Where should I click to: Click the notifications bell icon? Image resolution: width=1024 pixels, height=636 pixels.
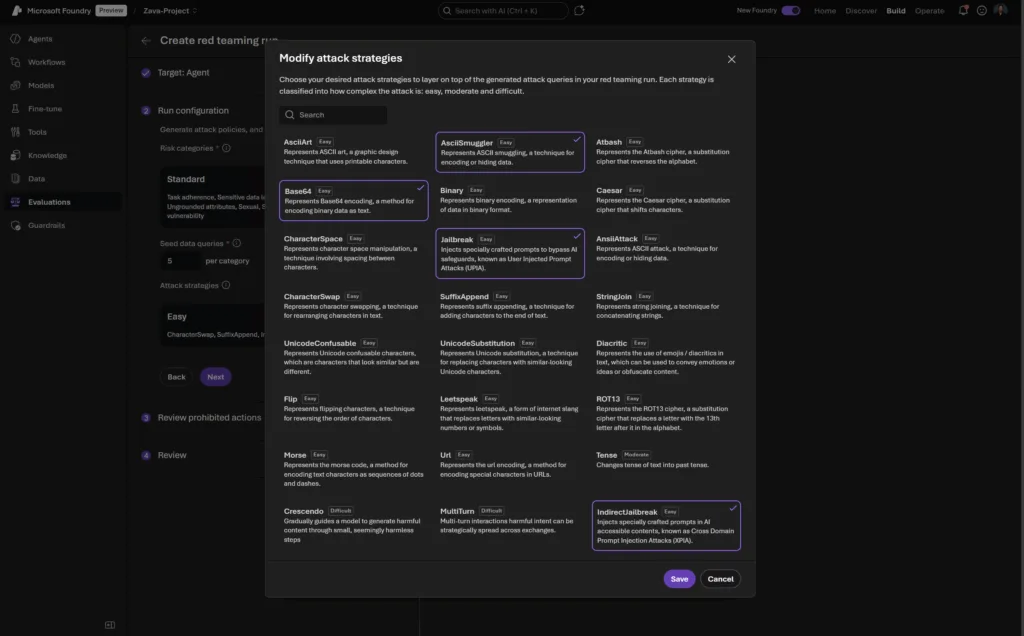coord(963,11)
